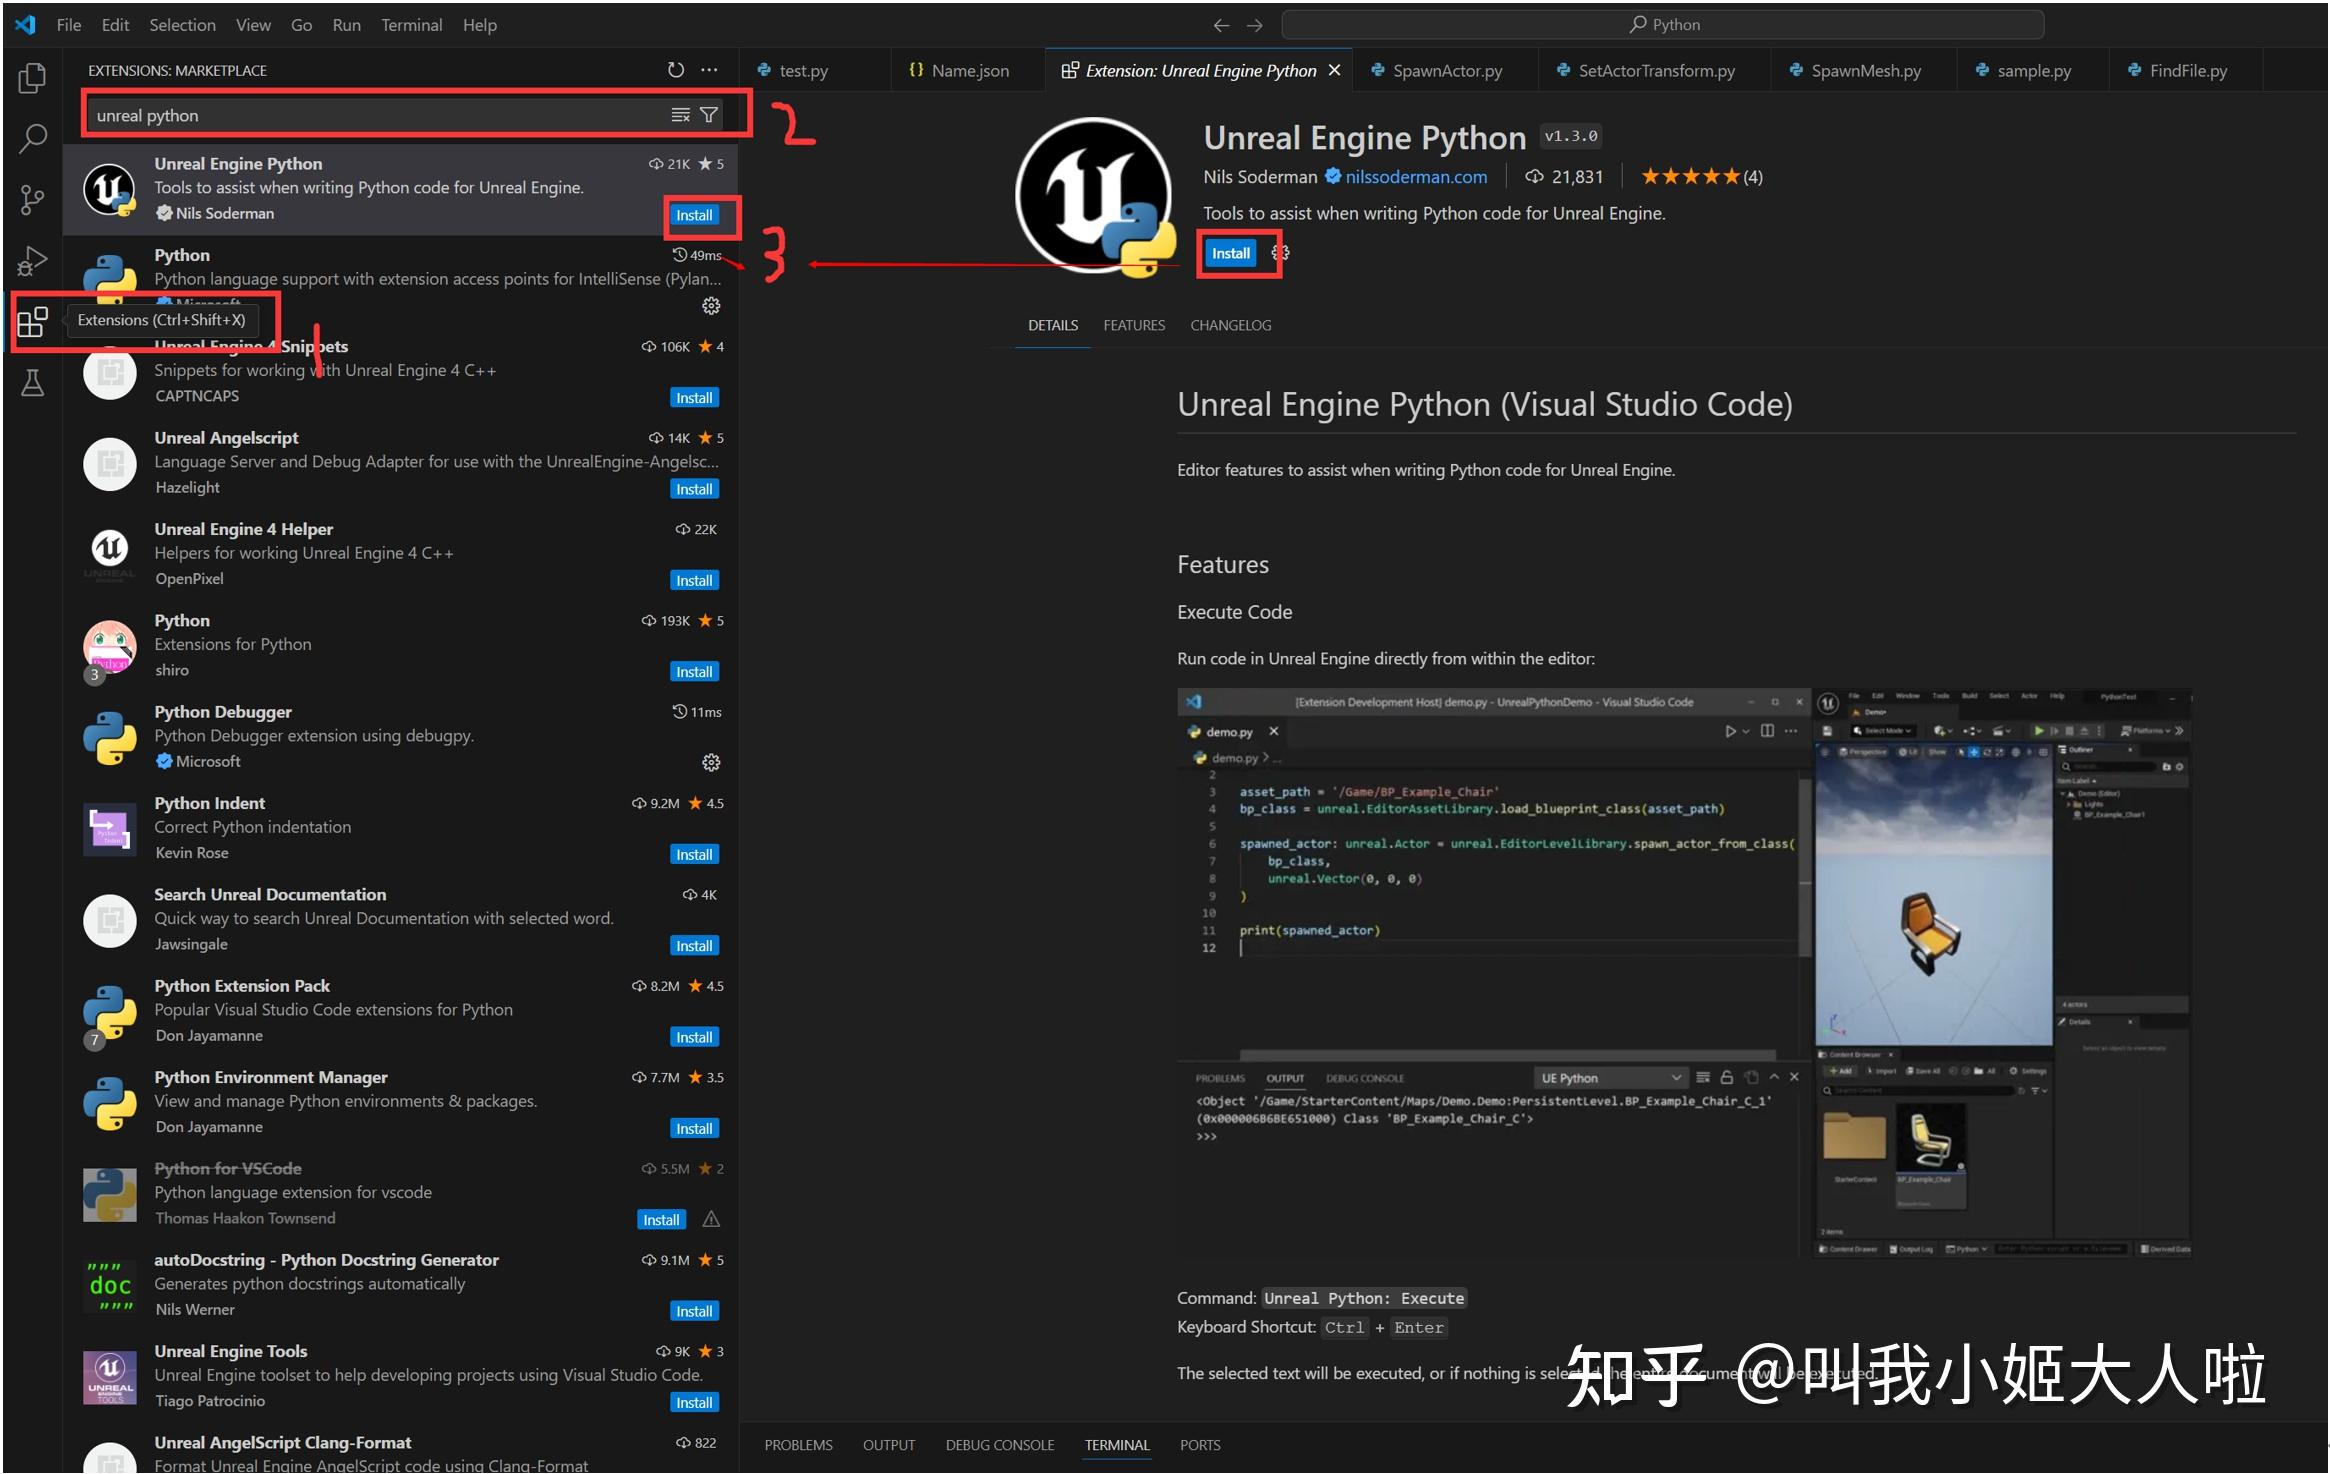Open the Terminal menu

(411, 24)
